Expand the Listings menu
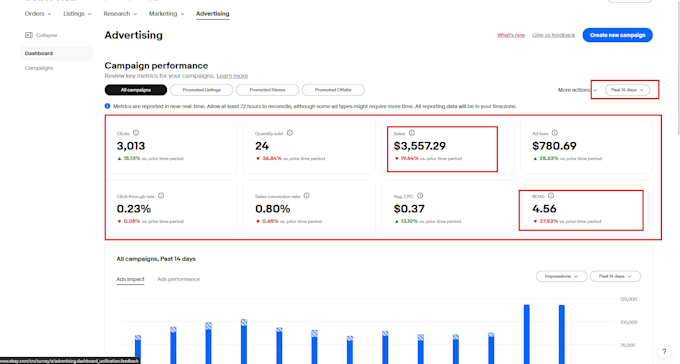 (77, 14)
